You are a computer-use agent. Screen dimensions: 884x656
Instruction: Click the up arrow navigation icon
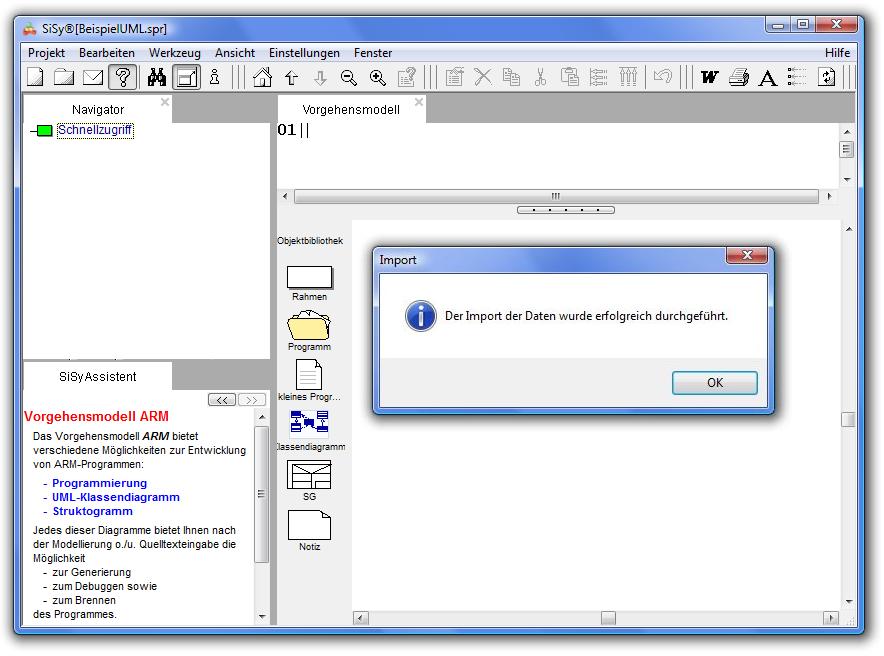click(291, 77)
